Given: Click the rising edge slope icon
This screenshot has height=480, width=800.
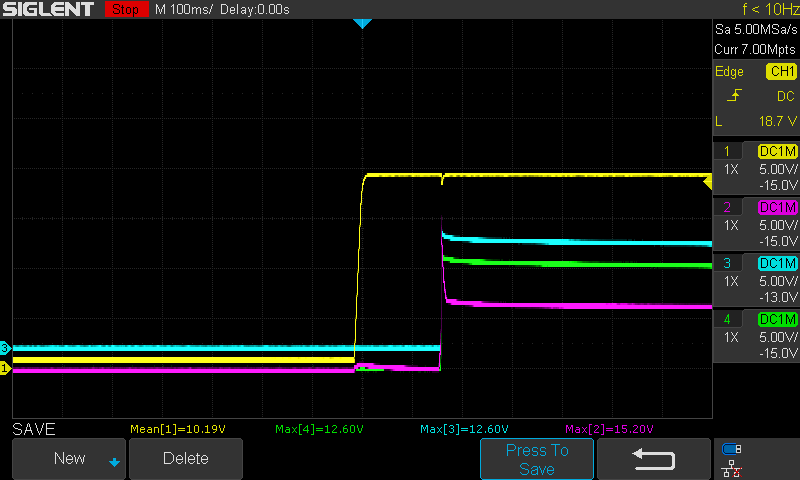Looking at the screenshot, I should click(734, 95).
